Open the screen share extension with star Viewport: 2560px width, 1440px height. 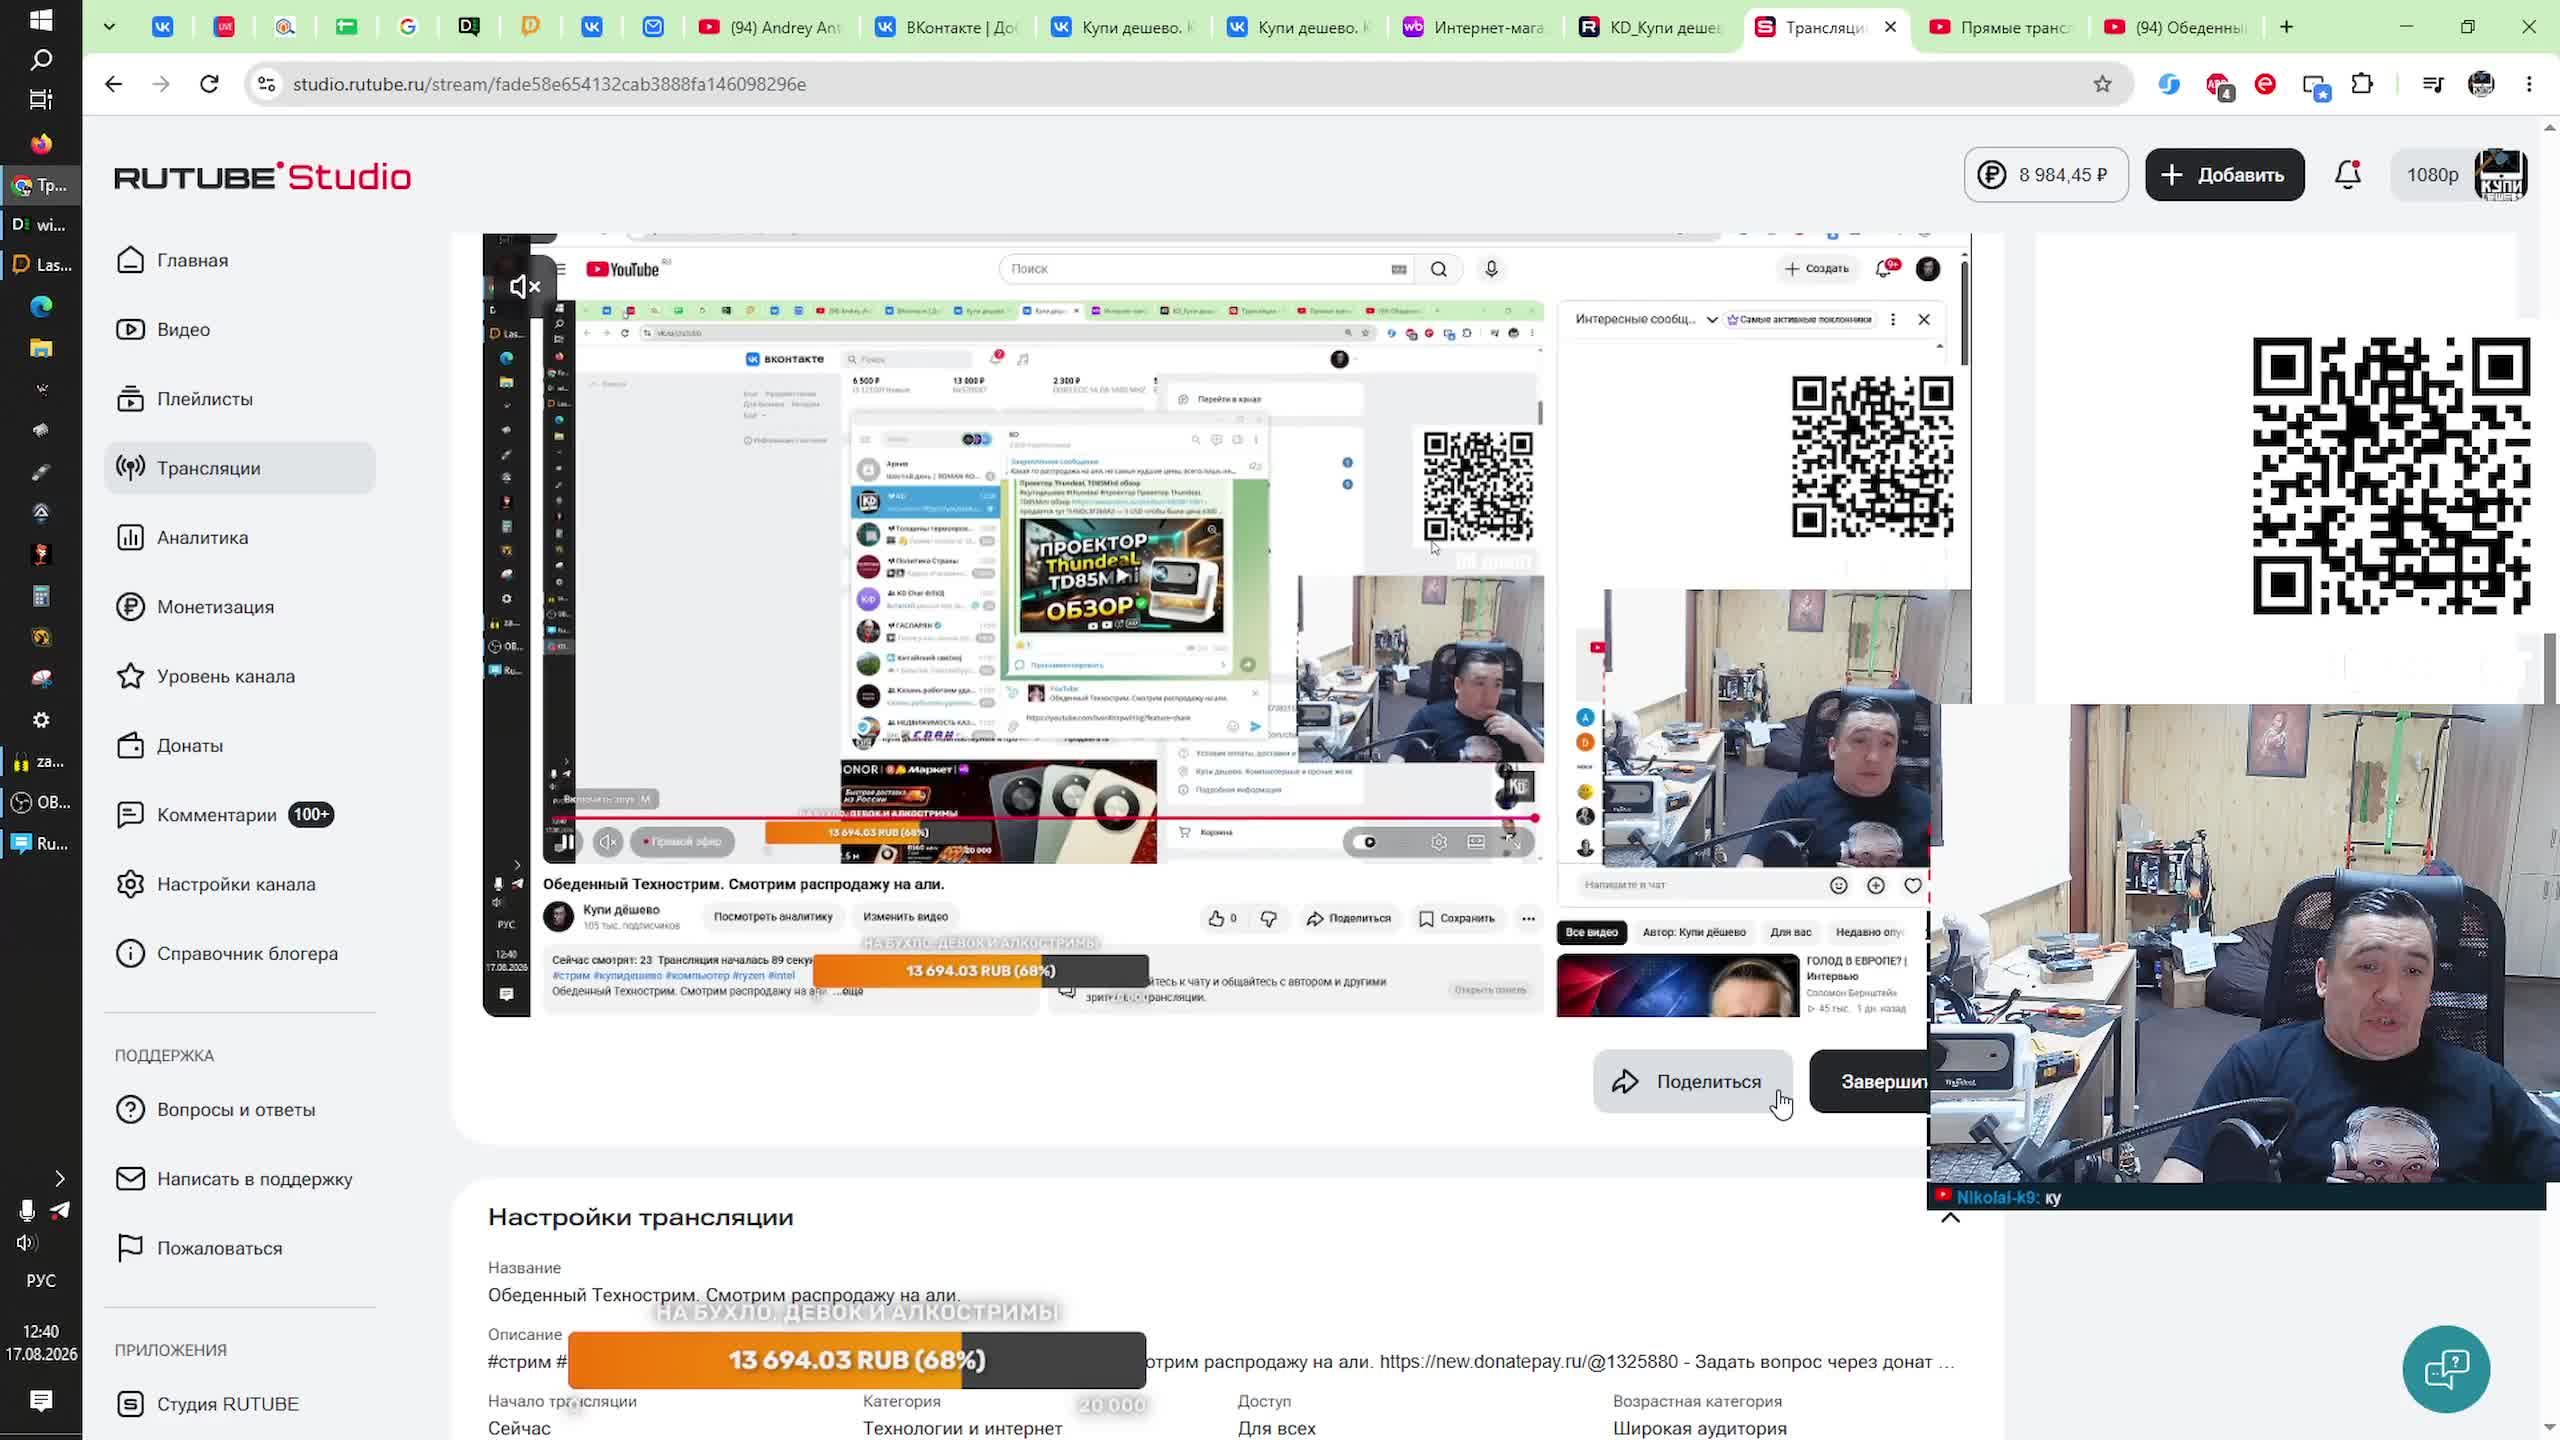click(x=2315, y=85)
